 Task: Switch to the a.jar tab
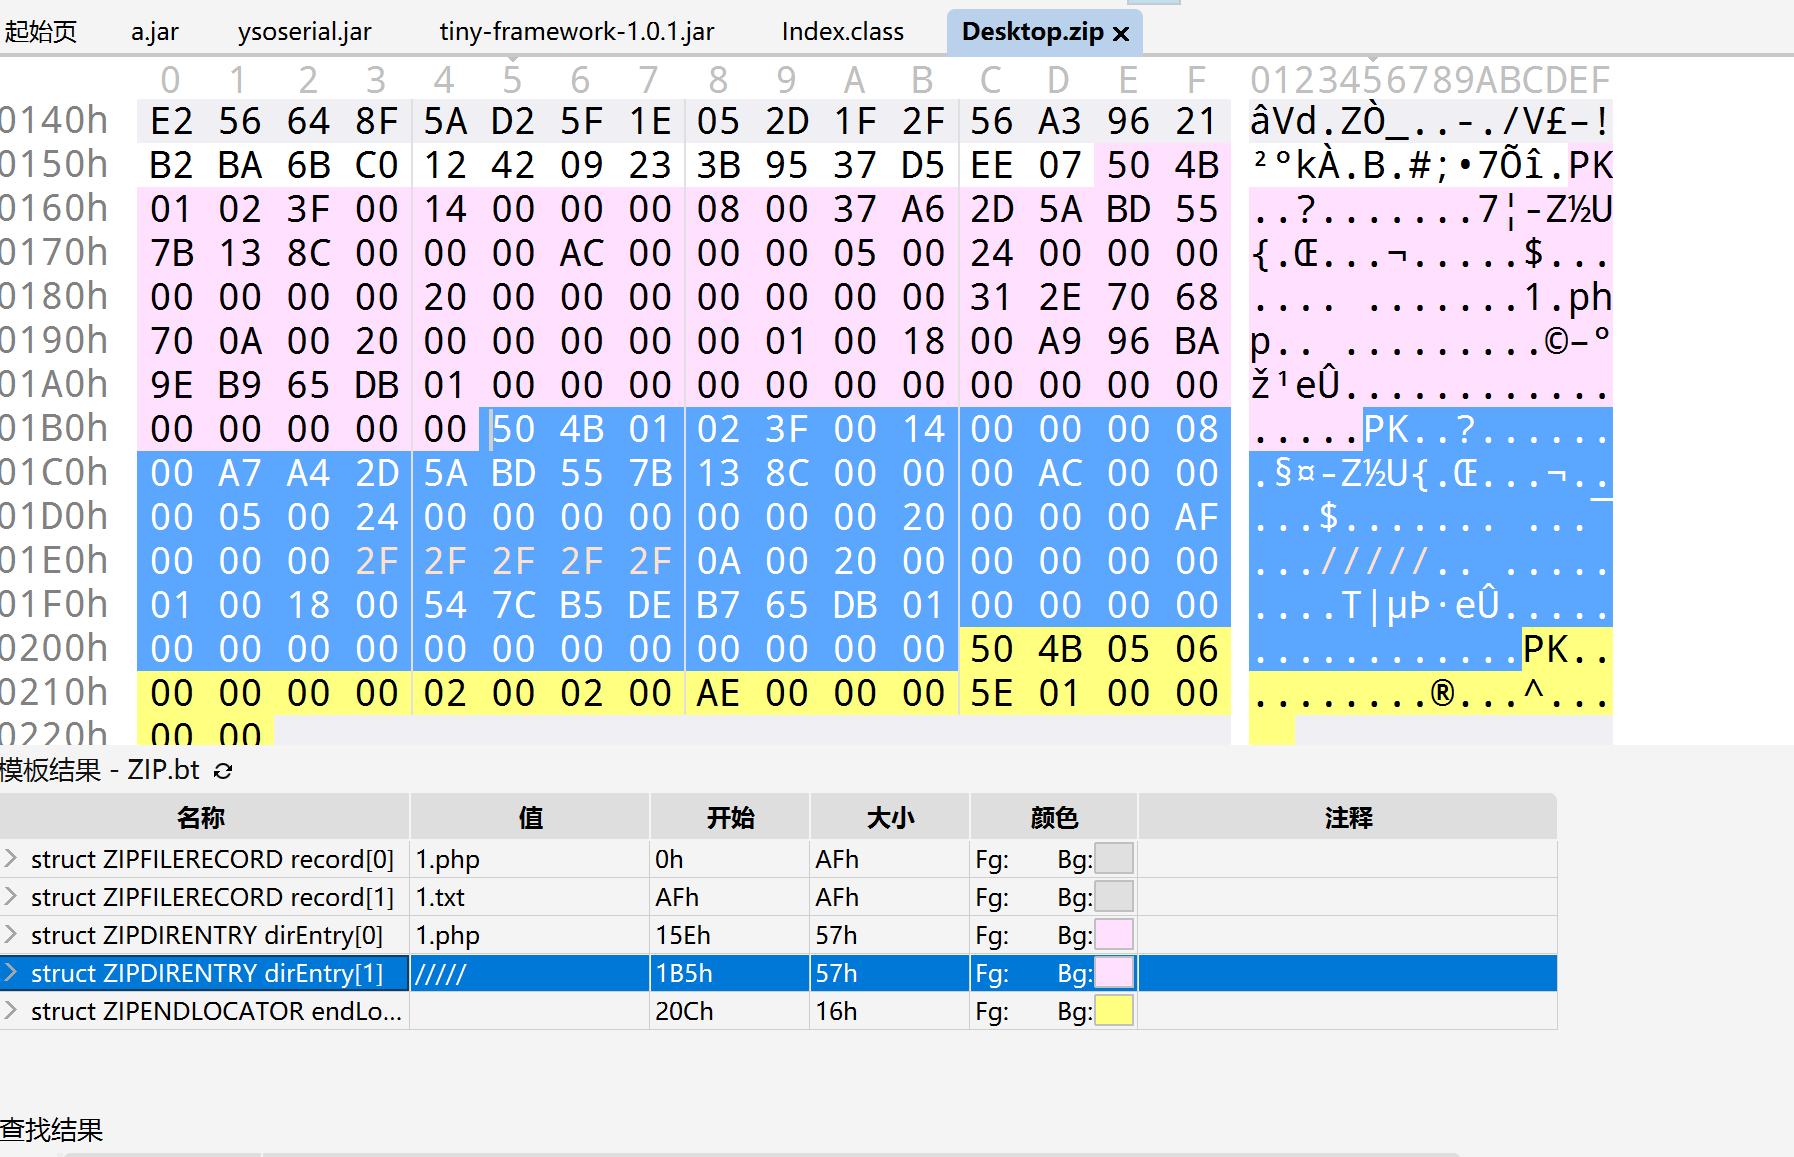[x=155, y=32]
